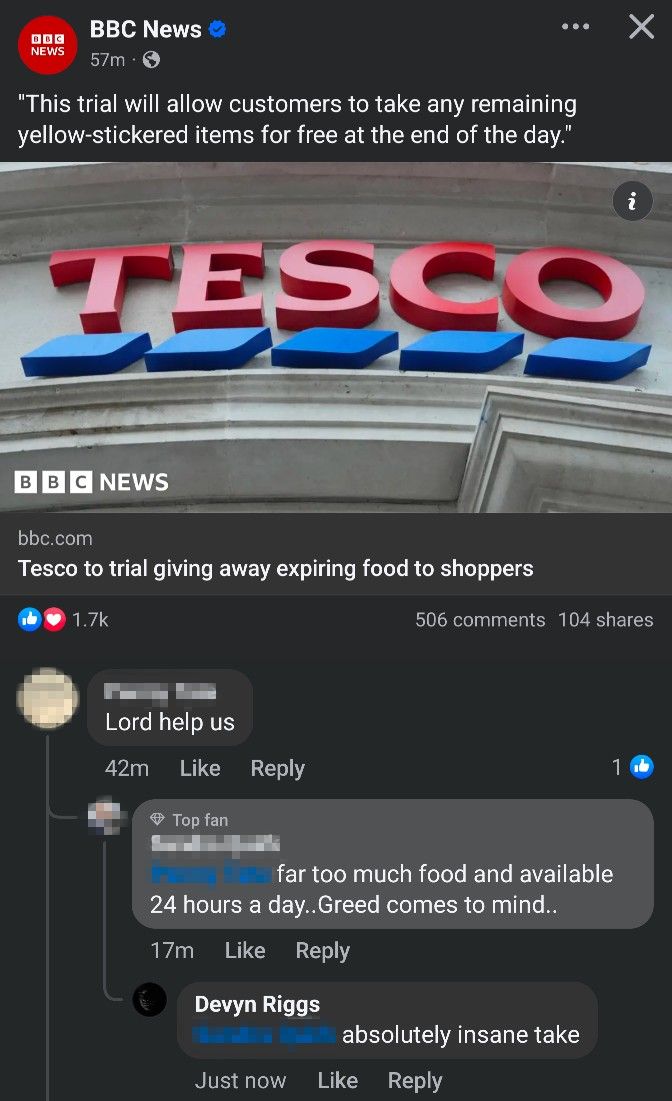This screenshot has height=1101, width=672.
Task: View the 104 shares list
Action: tap(605, 619)
